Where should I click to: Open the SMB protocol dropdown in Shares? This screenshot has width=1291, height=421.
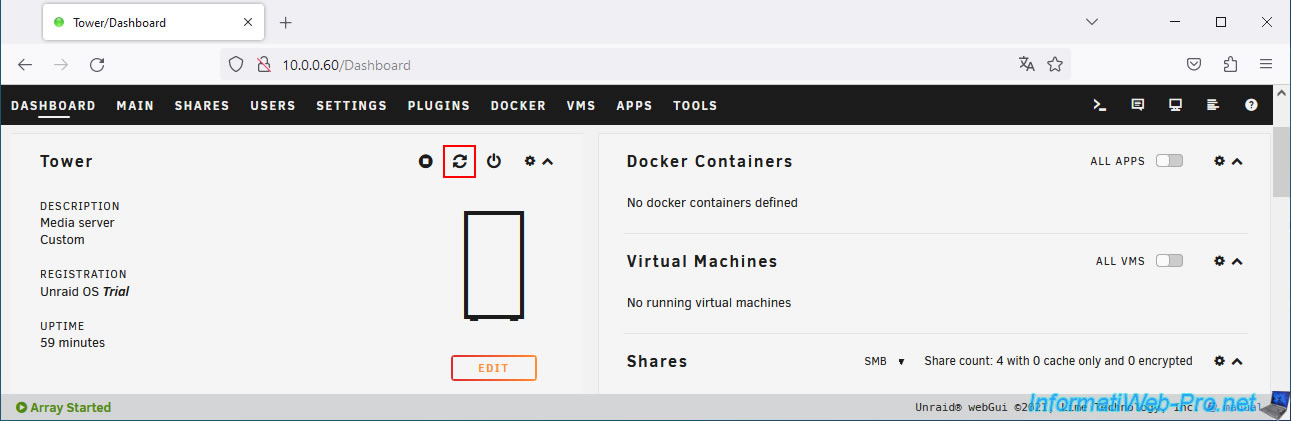[x=884, y=361]
